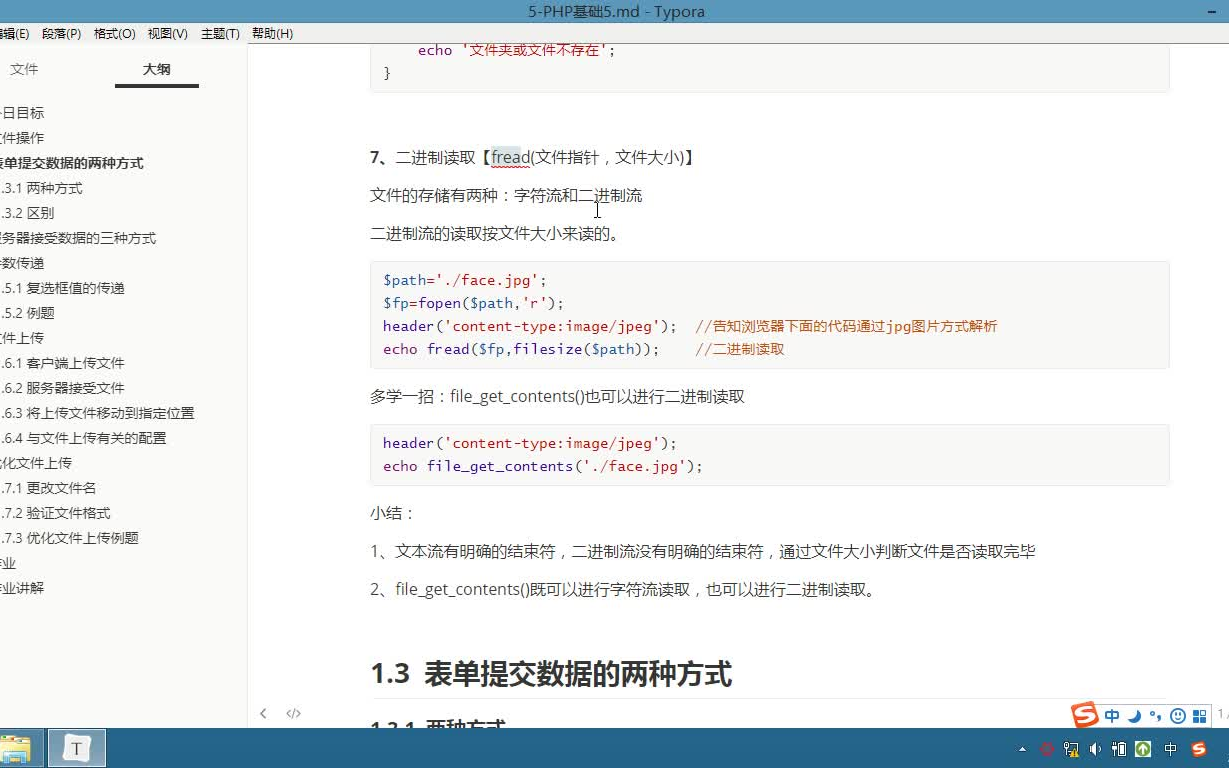
Task: Open the volume control in the system tray
Action: (1094, 748)
